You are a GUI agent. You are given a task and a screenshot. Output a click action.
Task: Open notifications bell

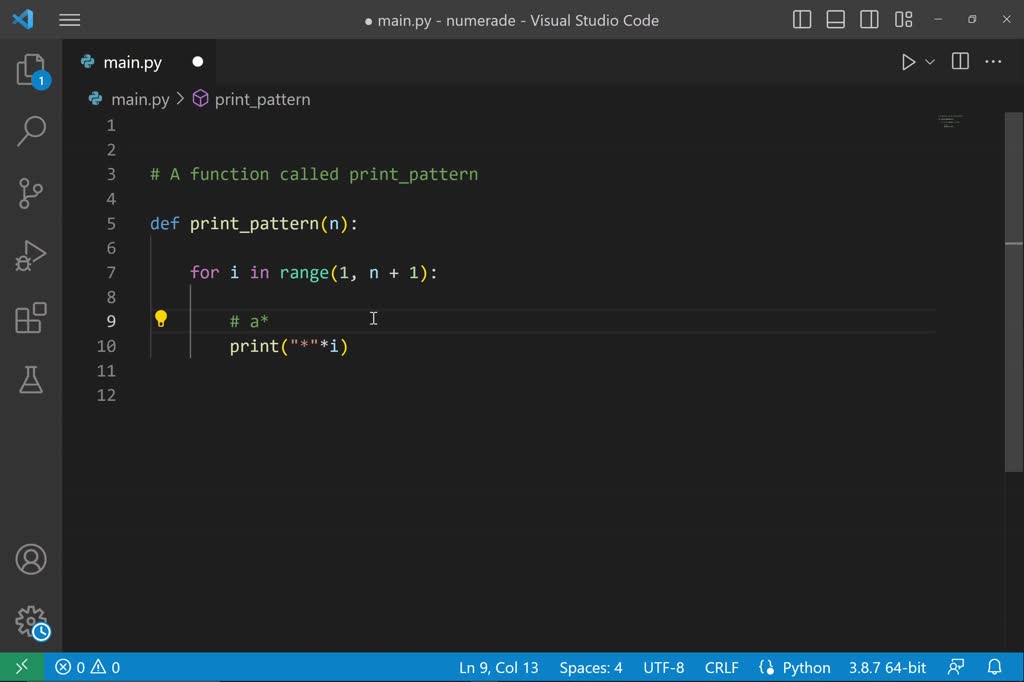(994, 667)
